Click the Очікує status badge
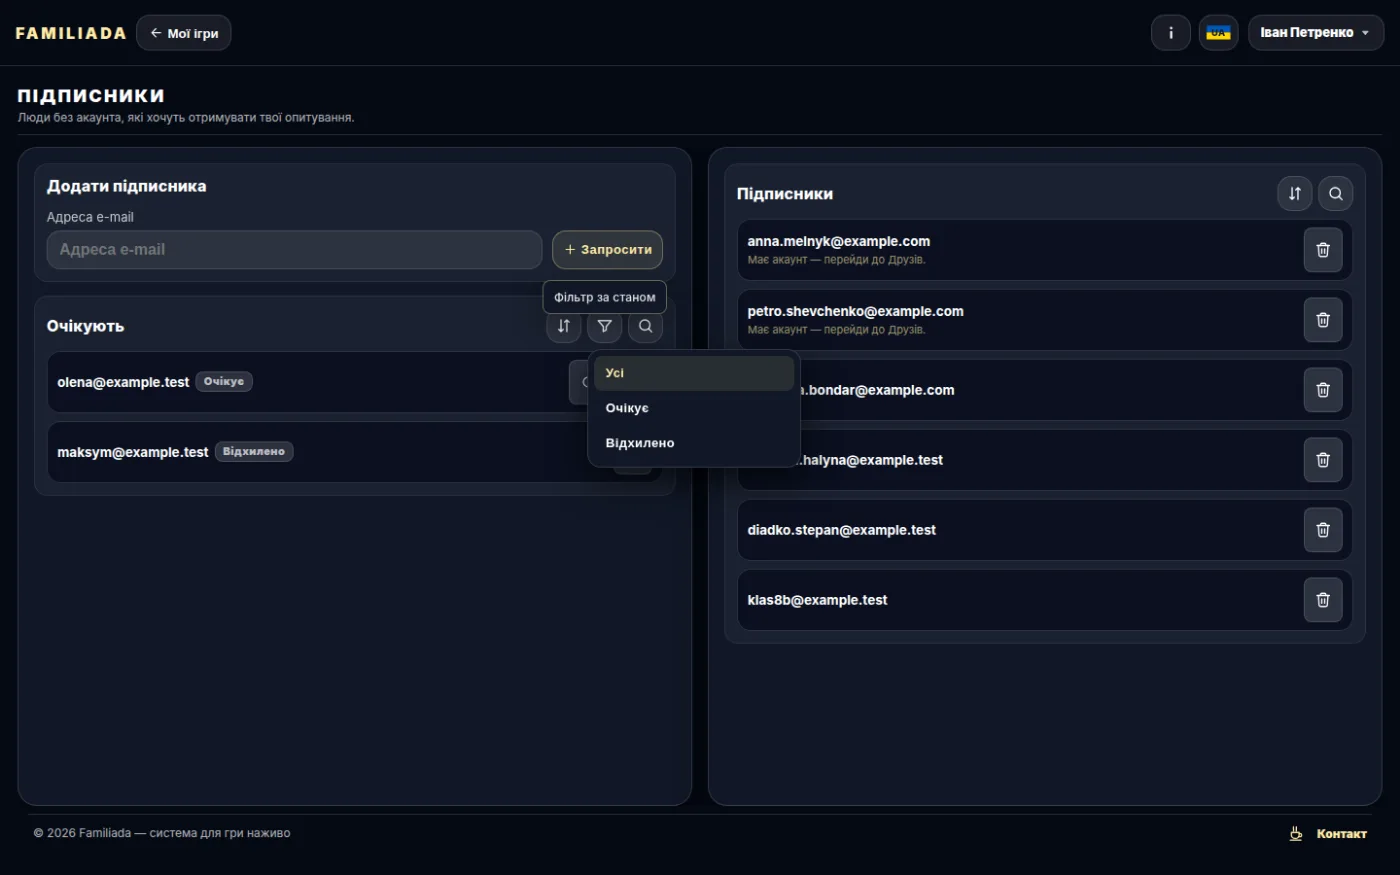Image resolution: width=1400 pixels, height=875 pixels. [224, 382]
